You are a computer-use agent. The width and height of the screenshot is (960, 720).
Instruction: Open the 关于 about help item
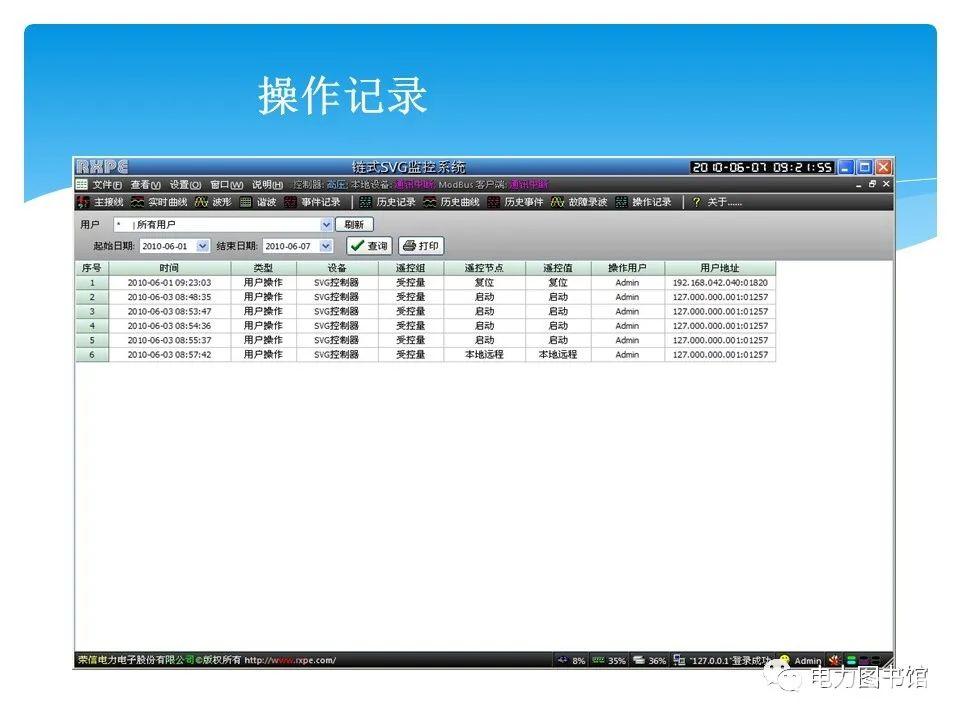tap(716, 202)
